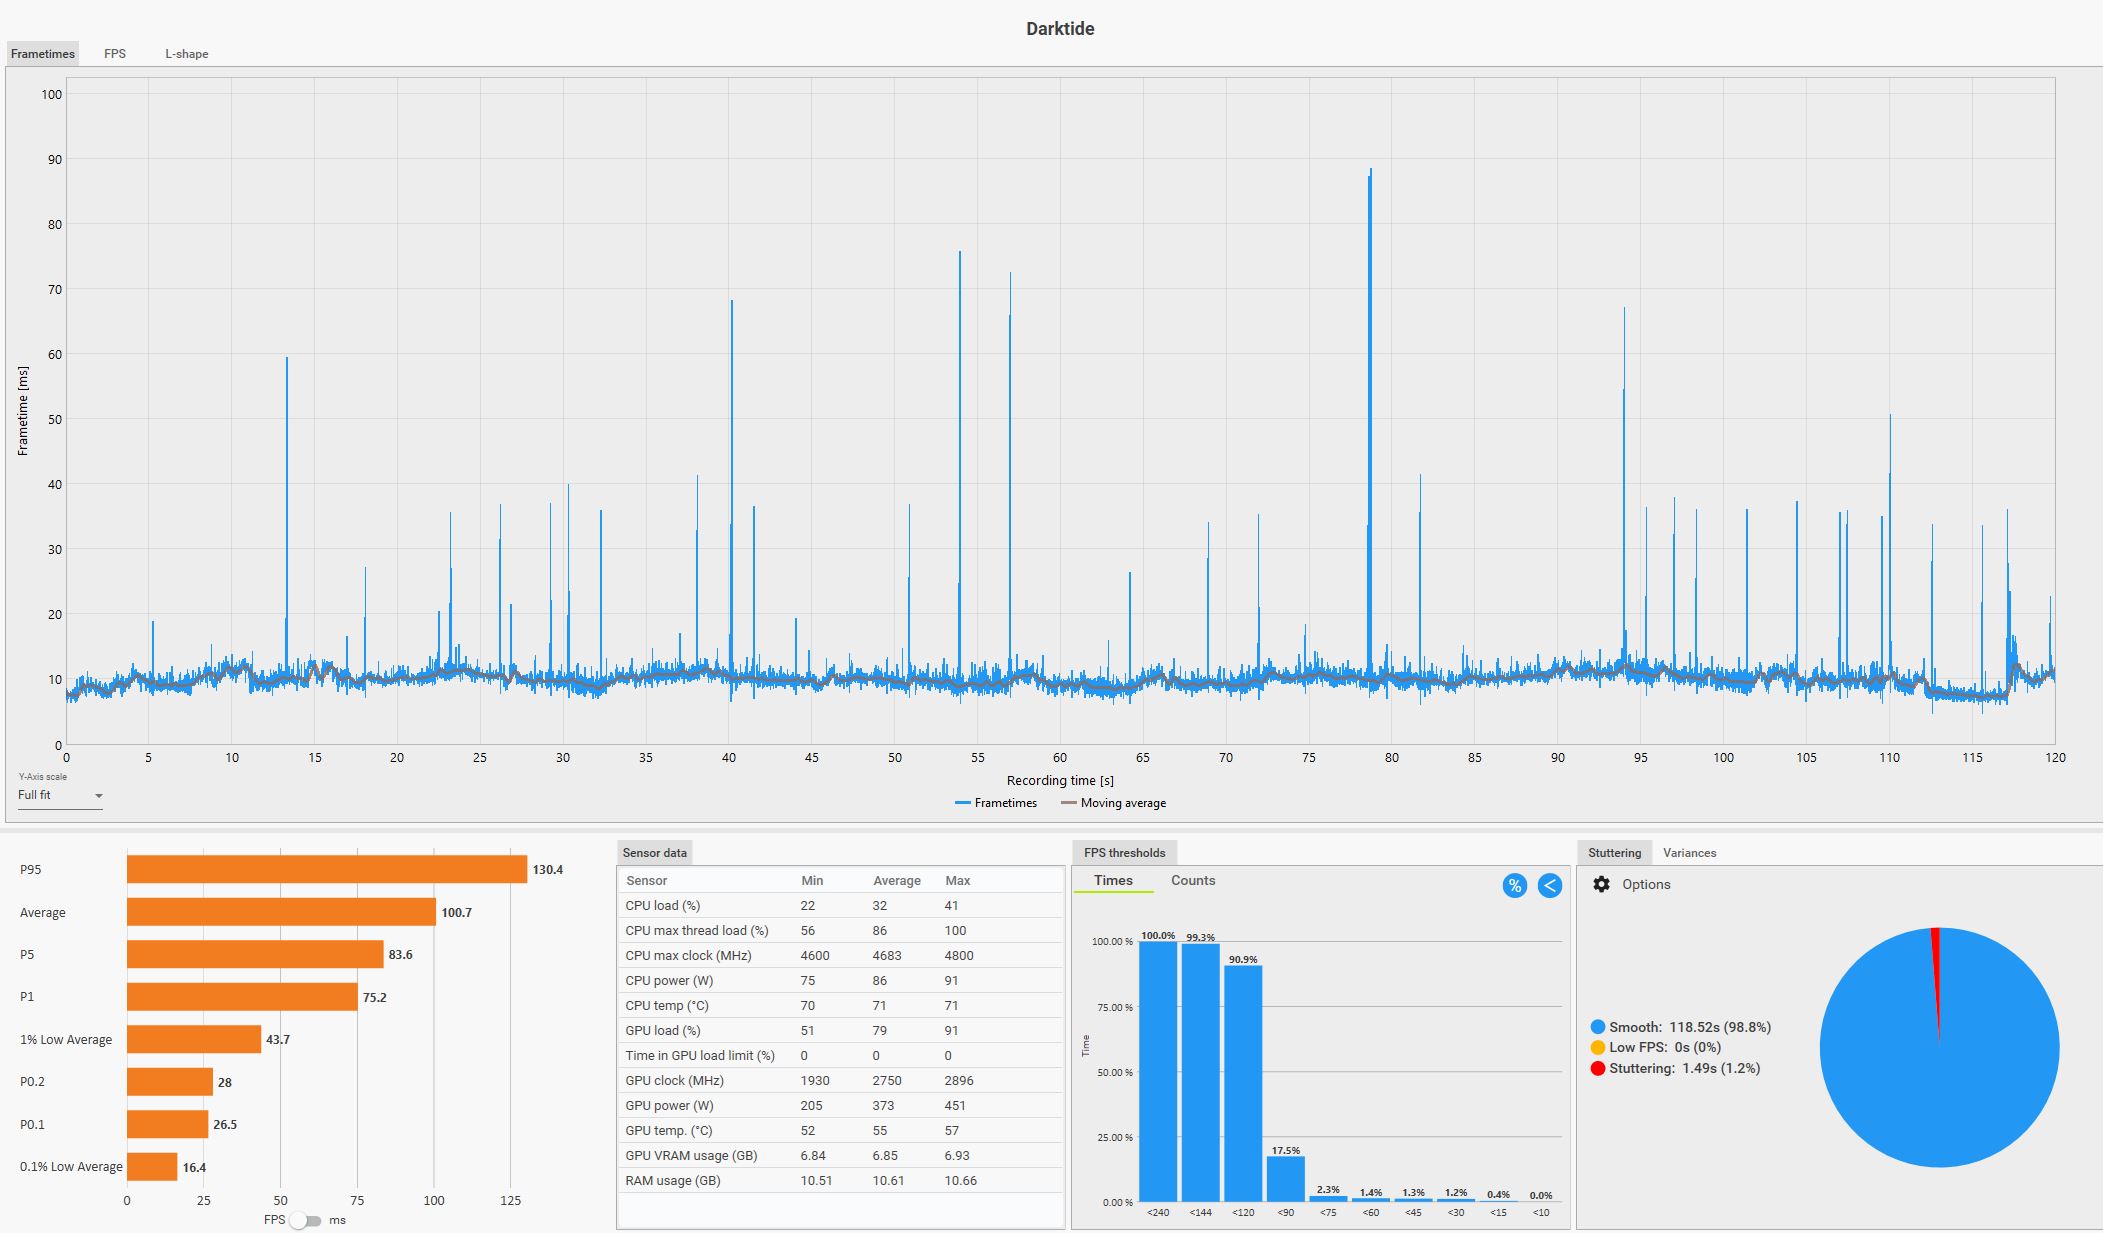The width and height of the screenshot is (2103, 1233).
Task: Click the red Stuttering legend dot
Action: pyautogui.click(x=1597, y=1068)
